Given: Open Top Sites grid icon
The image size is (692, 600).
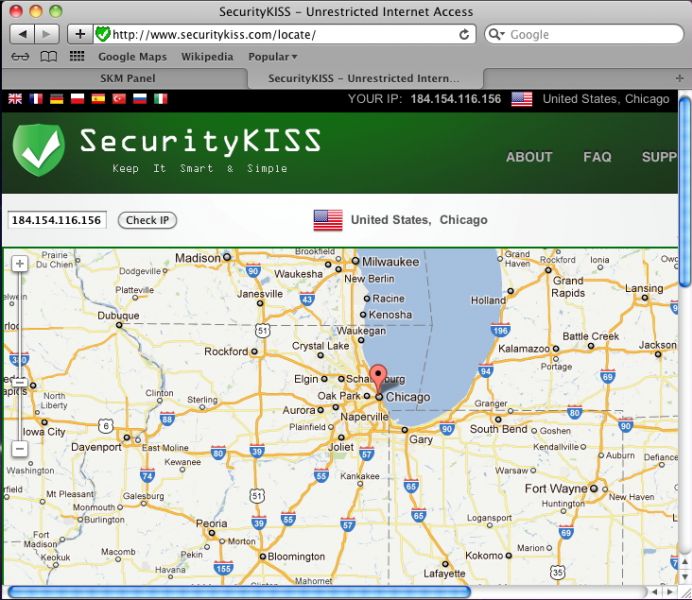Looking at the screenshot, I should tap(77, 56).
